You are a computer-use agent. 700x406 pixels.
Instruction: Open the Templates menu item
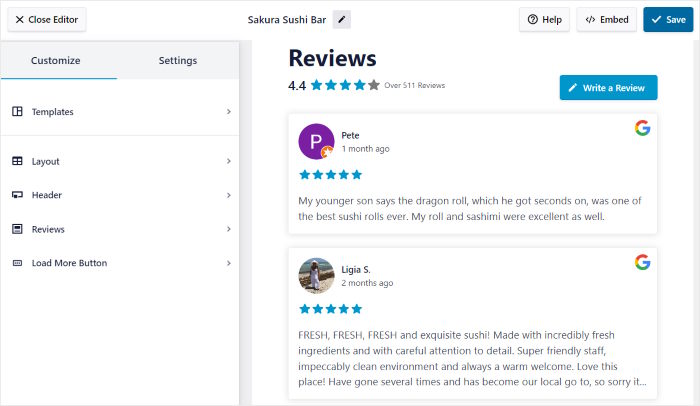[120, 112]
